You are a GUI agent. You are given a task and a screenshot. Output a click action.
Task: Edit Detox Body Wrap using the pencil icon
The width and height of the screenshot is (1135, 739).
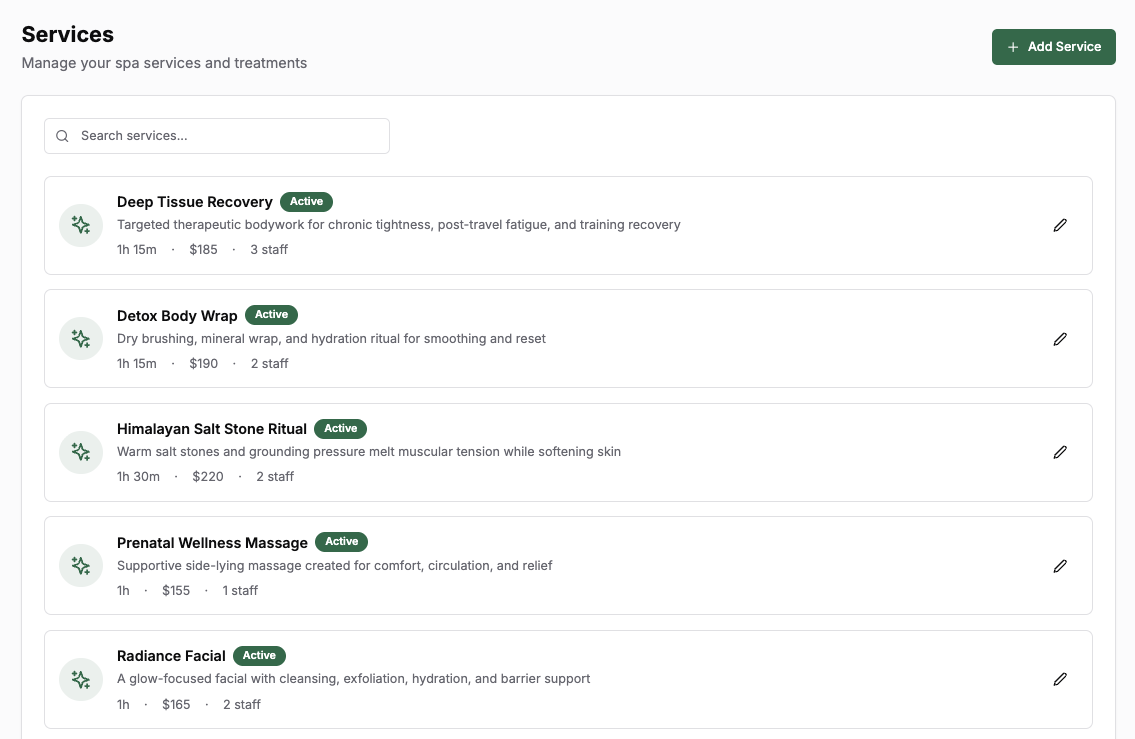tap(1060, 339)
